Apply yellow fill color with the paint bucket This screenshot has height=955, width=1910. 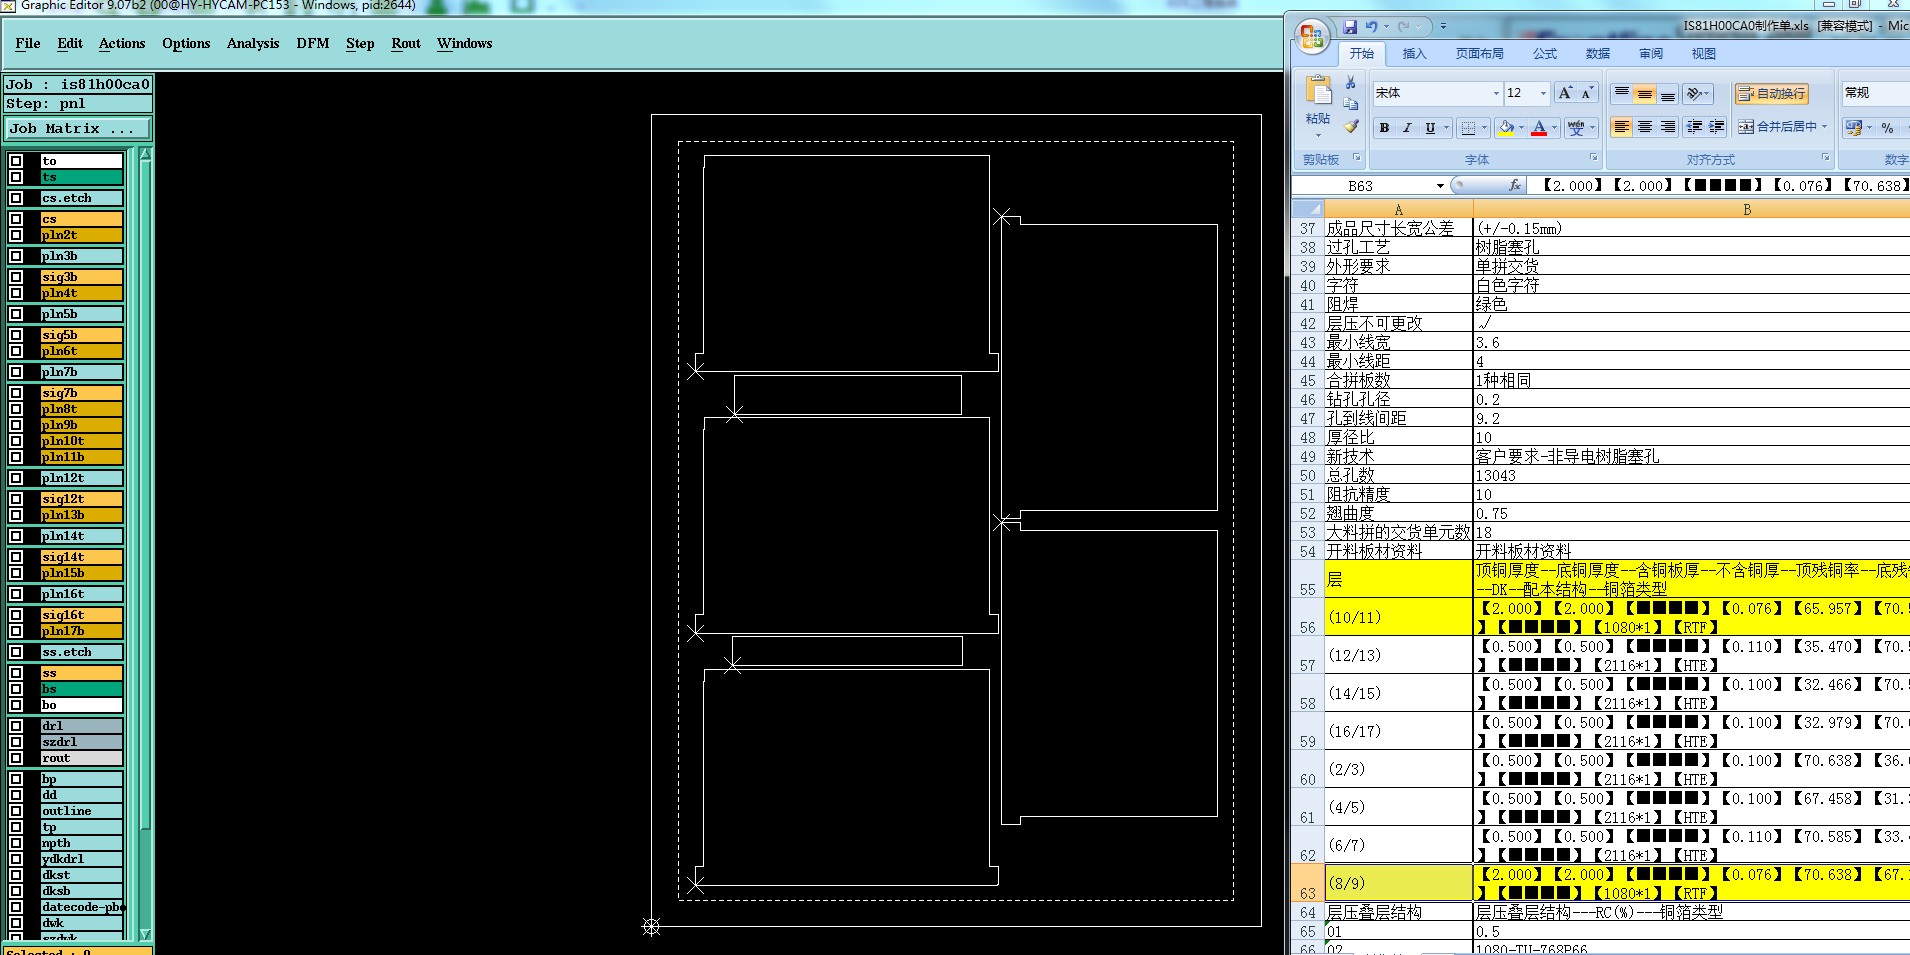tap(1506, 128)
